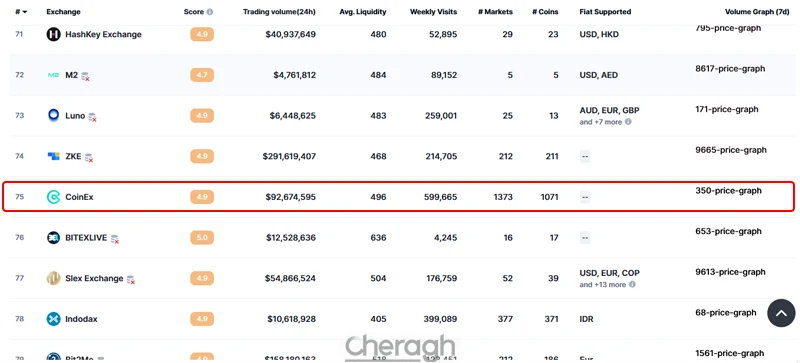Viewport: 800px width, 363px height.
Task: Click the BITEXLIVE logo icon
Action: (x=54, y=237)
